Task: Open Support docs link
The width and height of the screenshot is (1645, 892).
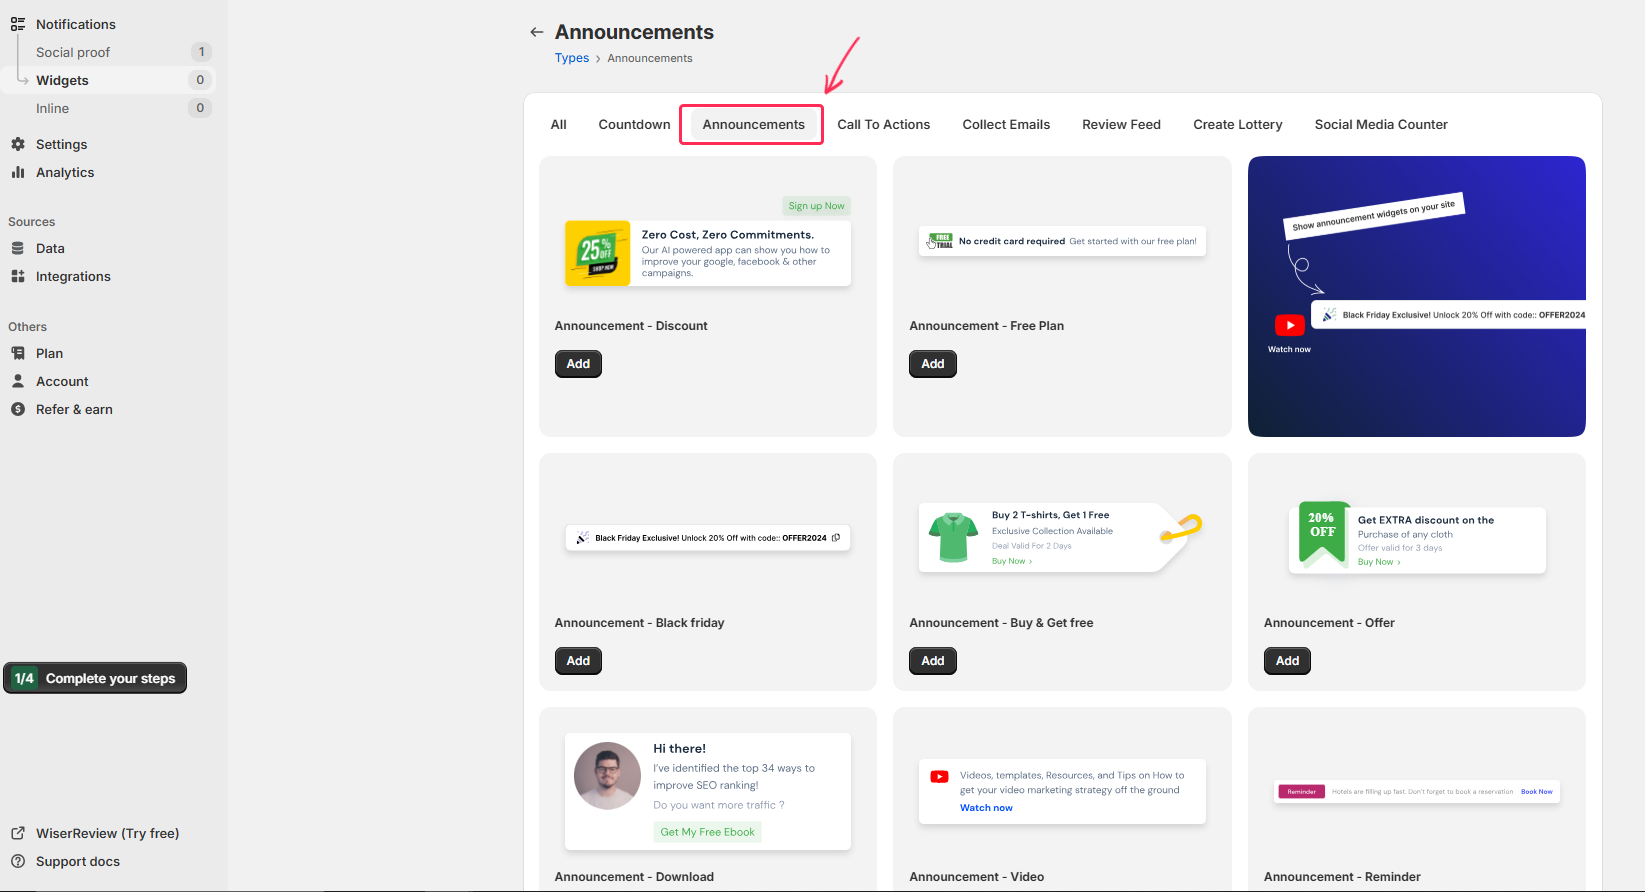Action: [78, 861]
